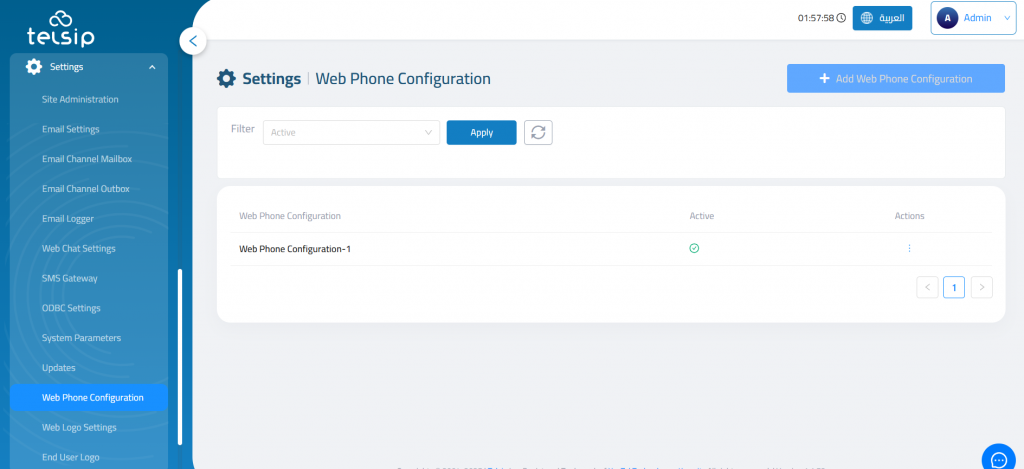Go to next pagination page
1024x469 pixels.
[982, 287]
